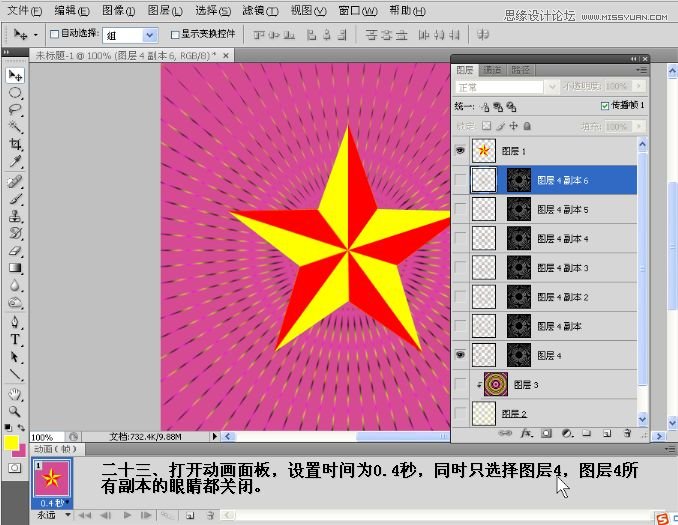The height and width of the screenshot is (525, 678).
Task: Enable the 自动选择 checkbox
Action: (54, 34)
